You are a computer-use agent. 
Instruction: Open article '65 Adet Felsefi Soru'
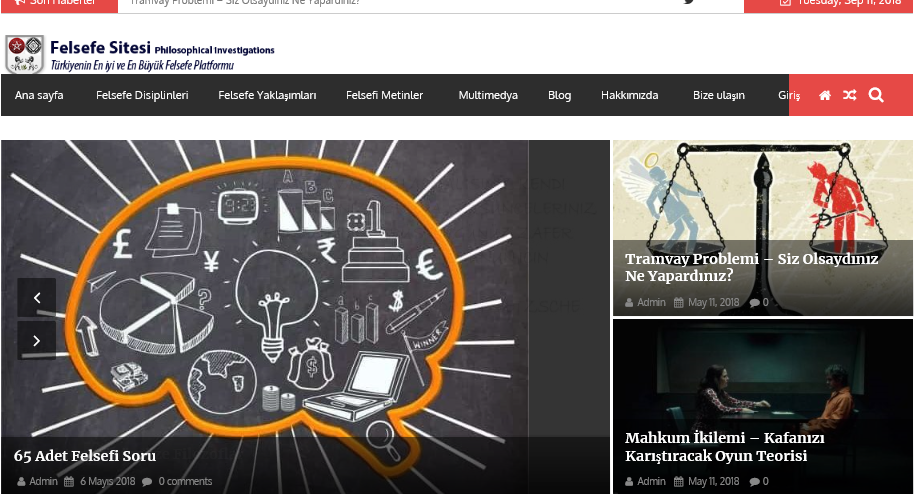tap(85, 456)
